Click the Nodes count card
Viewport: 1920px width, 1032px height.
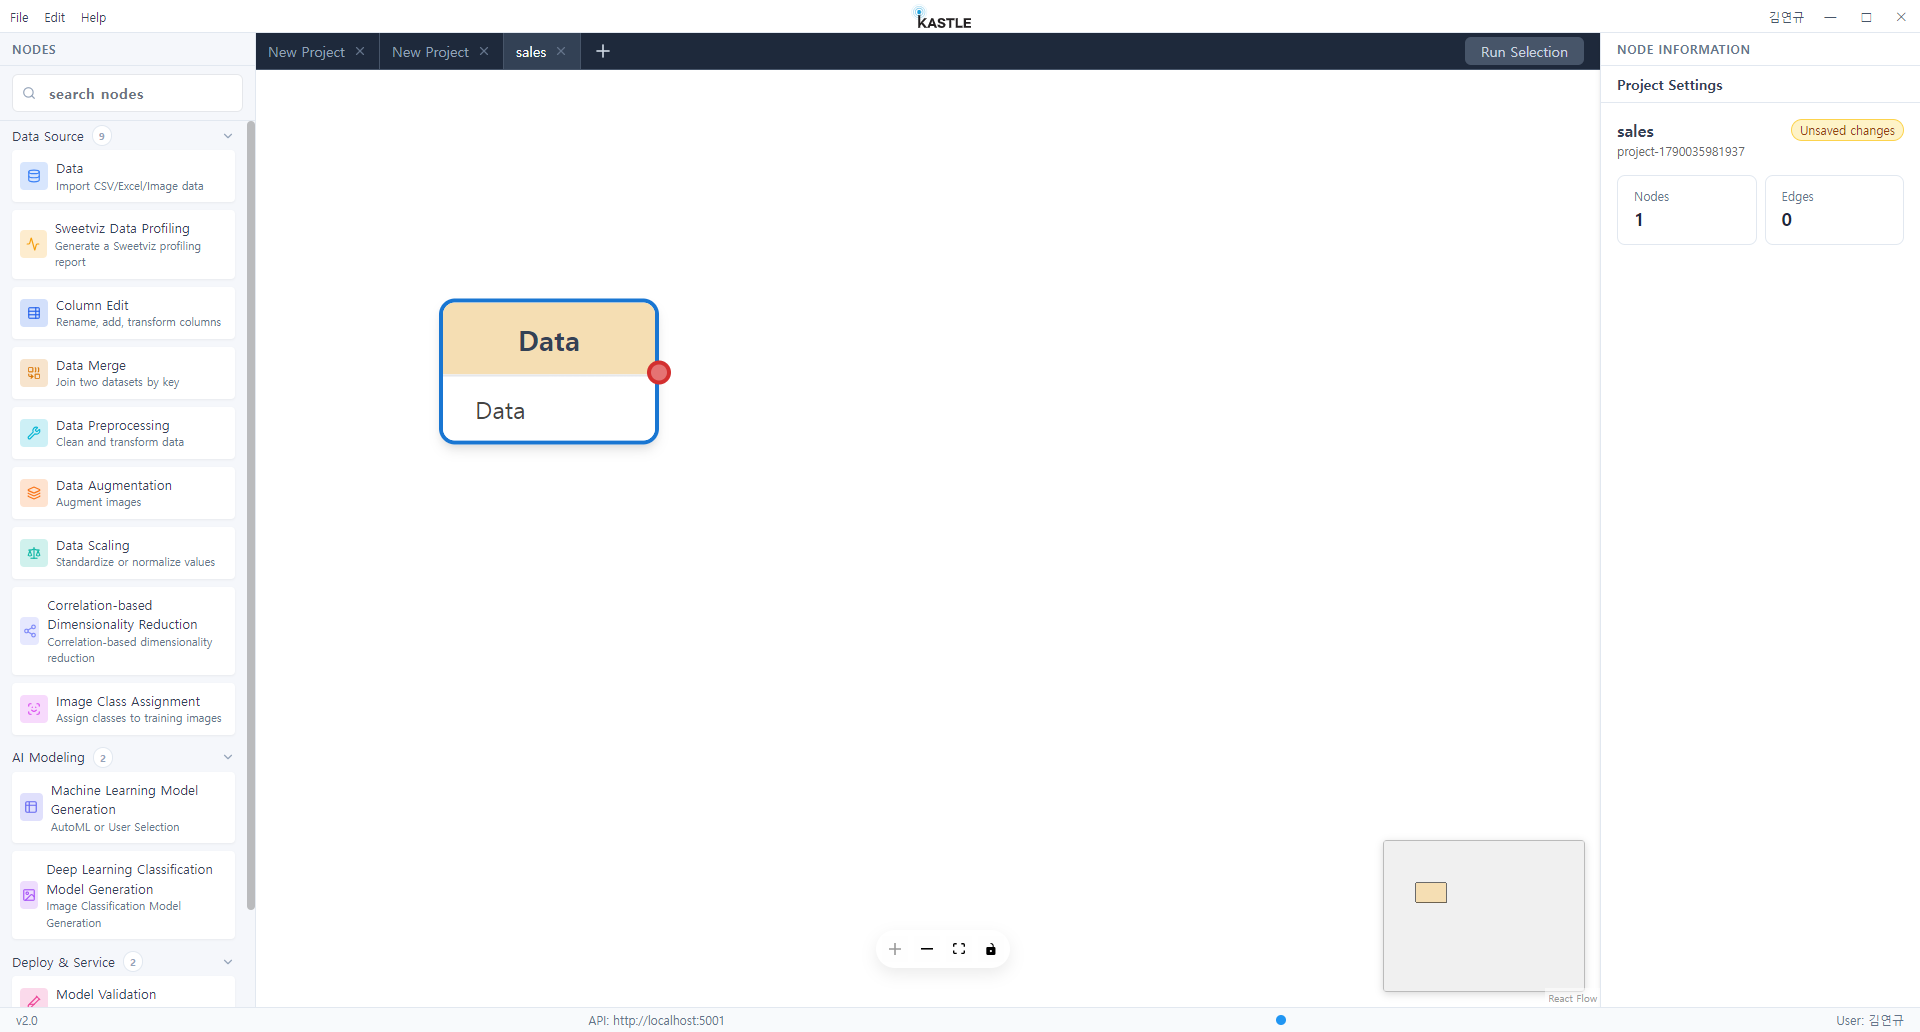(x=1686, y=210)
